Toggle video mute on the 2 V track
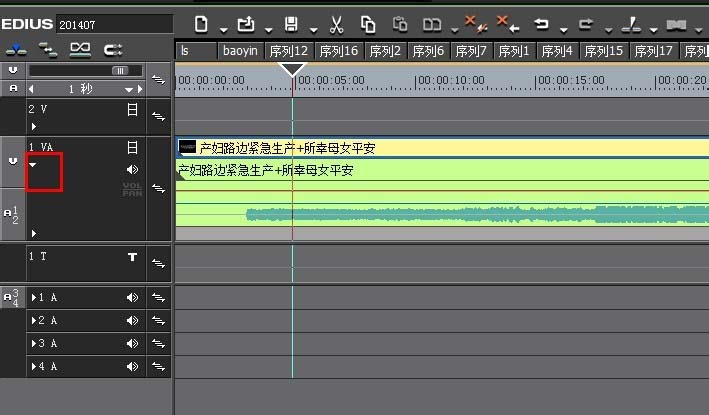This screenshot has height=415, width=709. (132, 110)
